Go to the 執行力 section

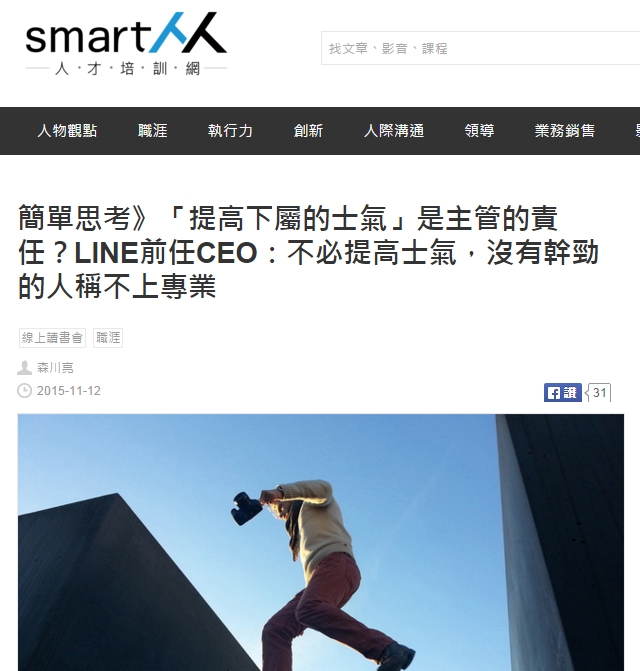click(231, 131)
